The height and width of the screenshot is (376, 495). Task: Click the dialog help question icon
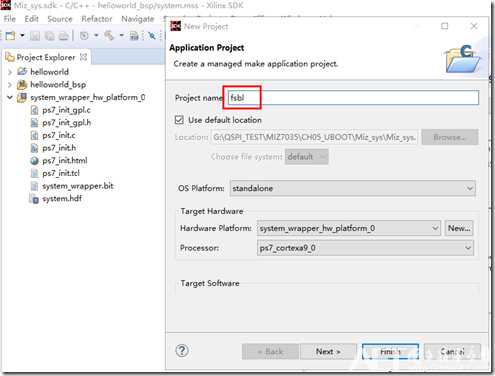coord(182,351)
